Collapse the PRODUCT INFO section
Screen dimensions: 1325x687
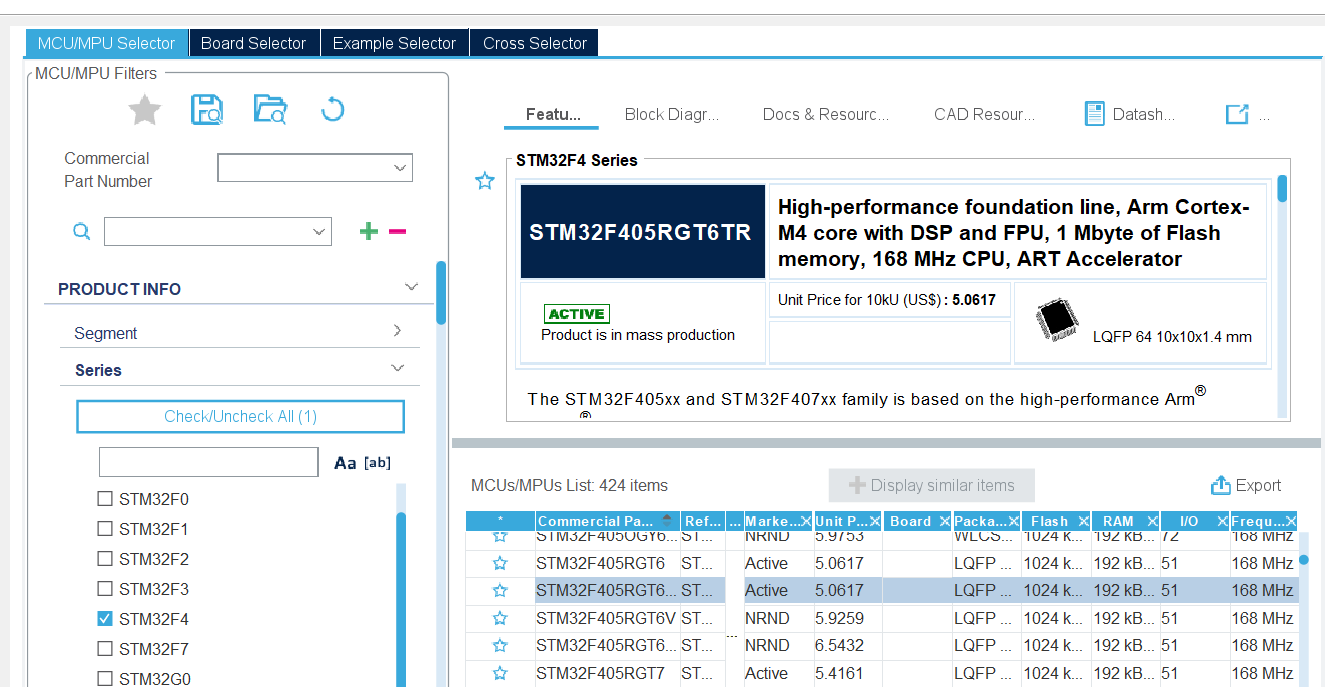(x=411, y=288)
